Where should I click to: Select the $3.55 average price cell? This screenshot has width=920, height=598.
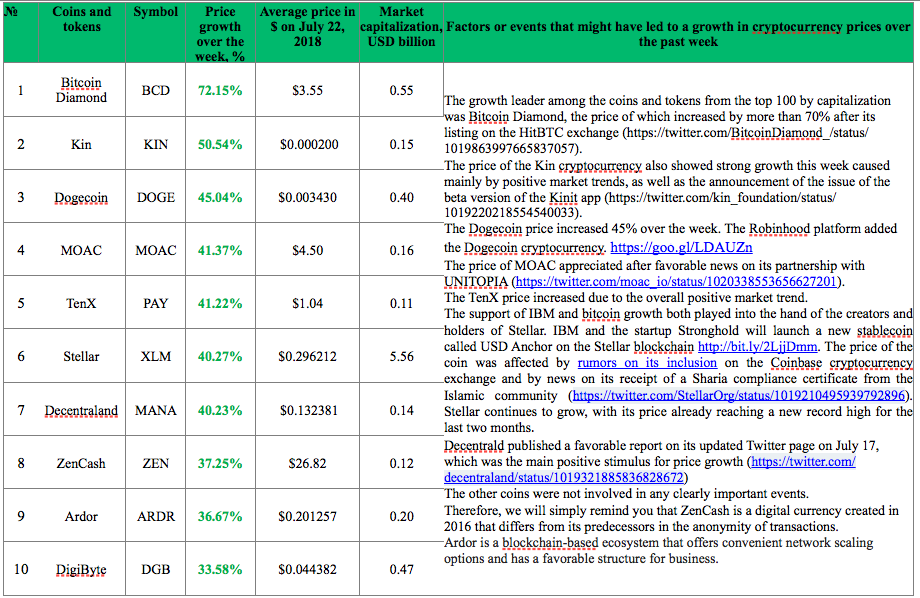click(307, 90)
